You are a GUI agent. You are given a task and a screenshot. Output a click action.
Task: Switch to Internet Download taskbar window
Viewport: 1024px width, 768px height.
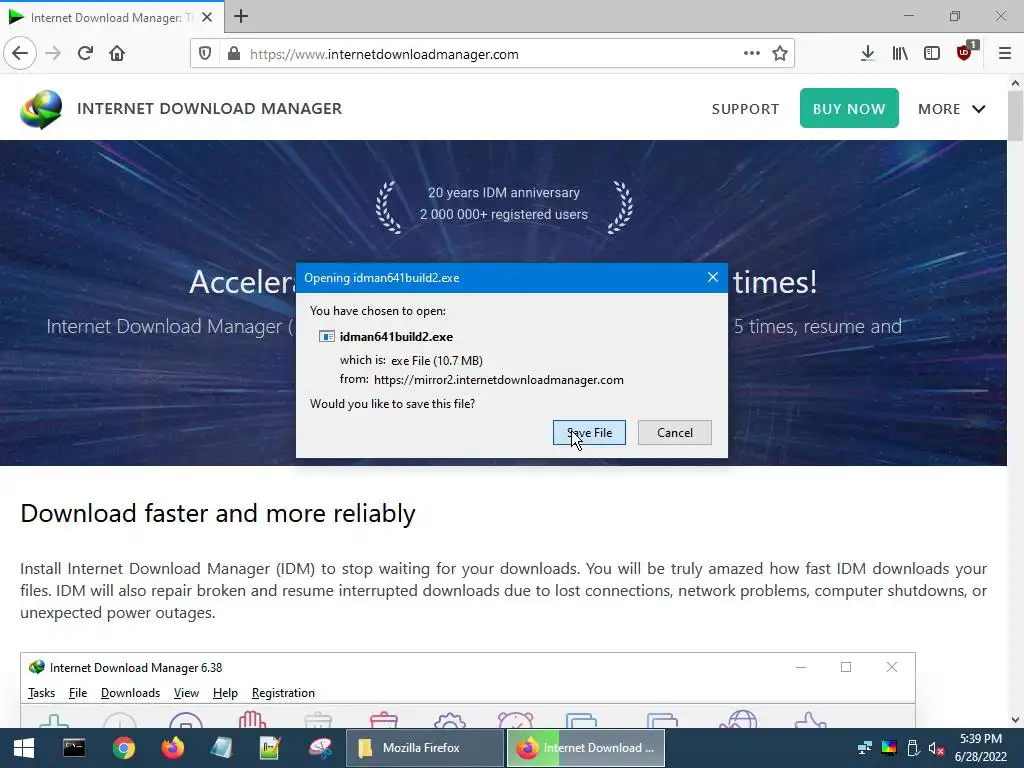tap(586, 748)
